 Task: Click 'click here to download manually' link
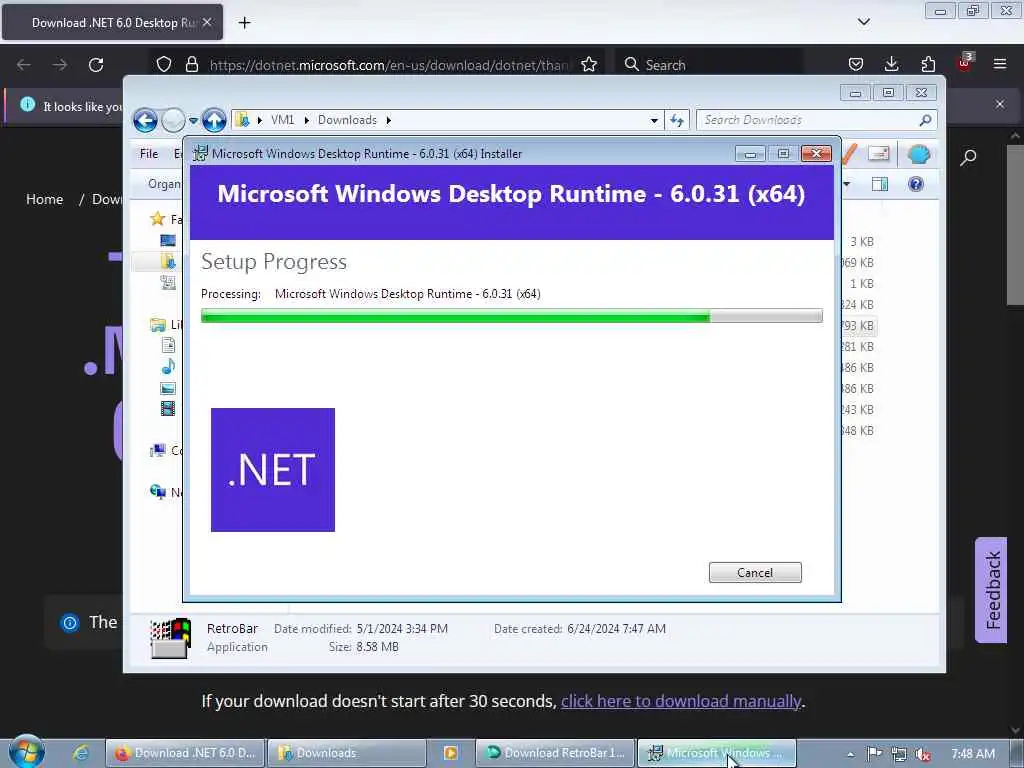pyautogui.click(x=680, y=701)
